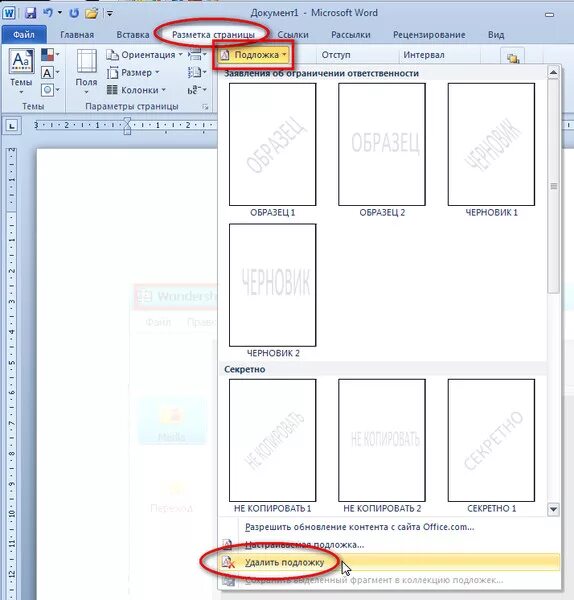The height and width of the screenshot is (600, 574).
Task: Customize Quick Access Toolbar dropdown
Action: [110, 14]
